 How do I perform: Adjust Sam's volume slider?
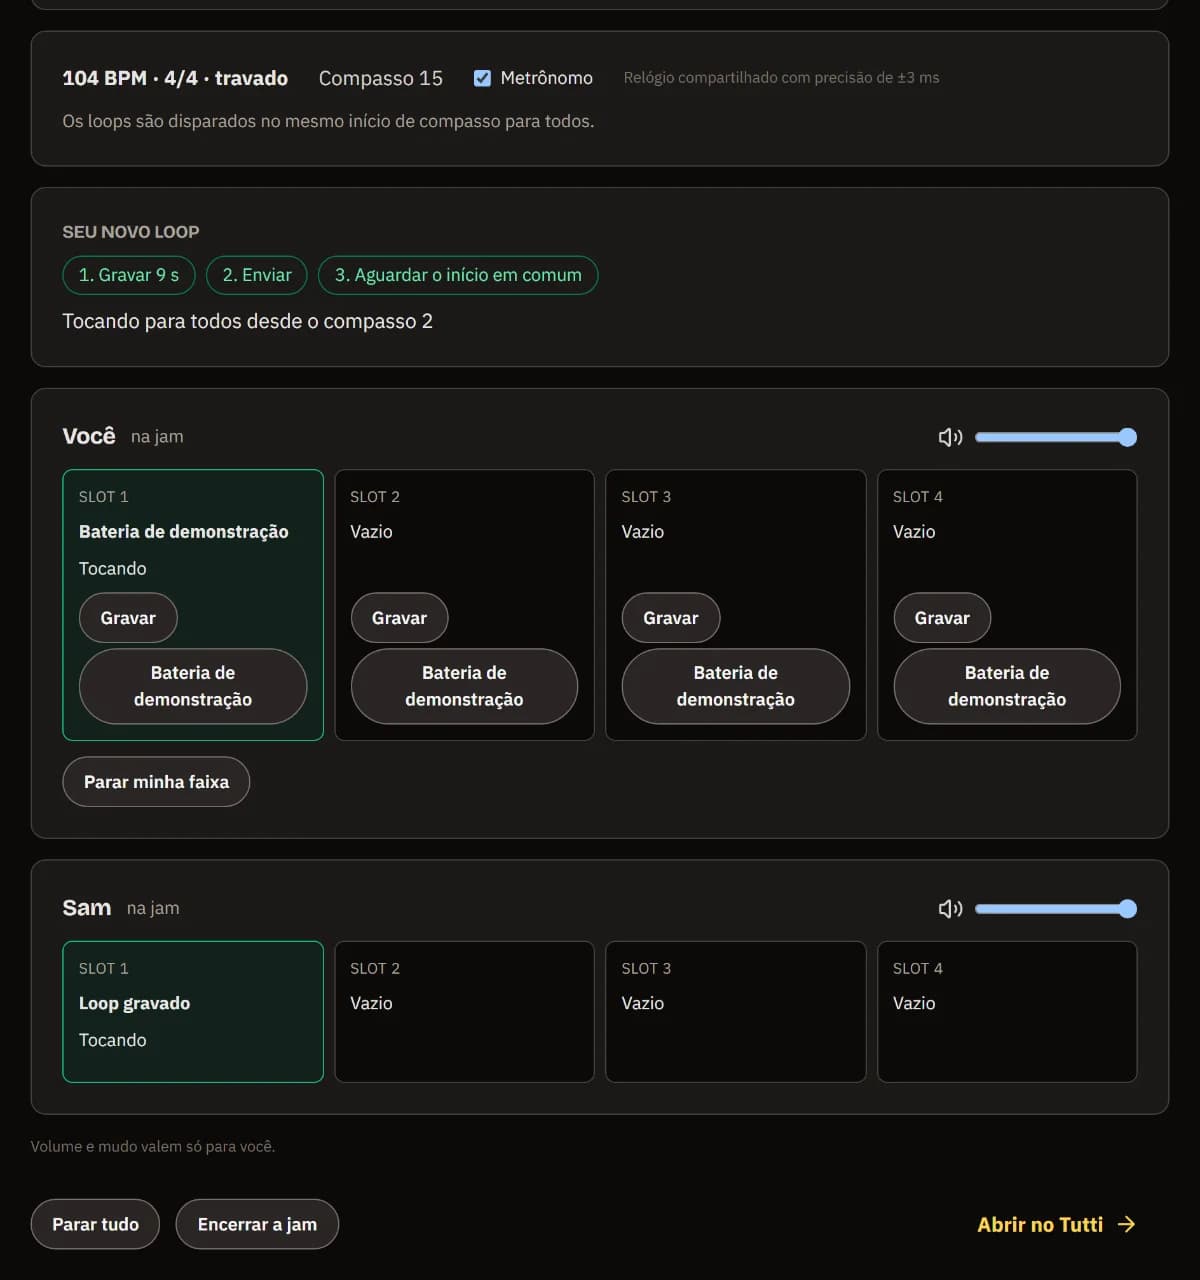point(1056,909)
